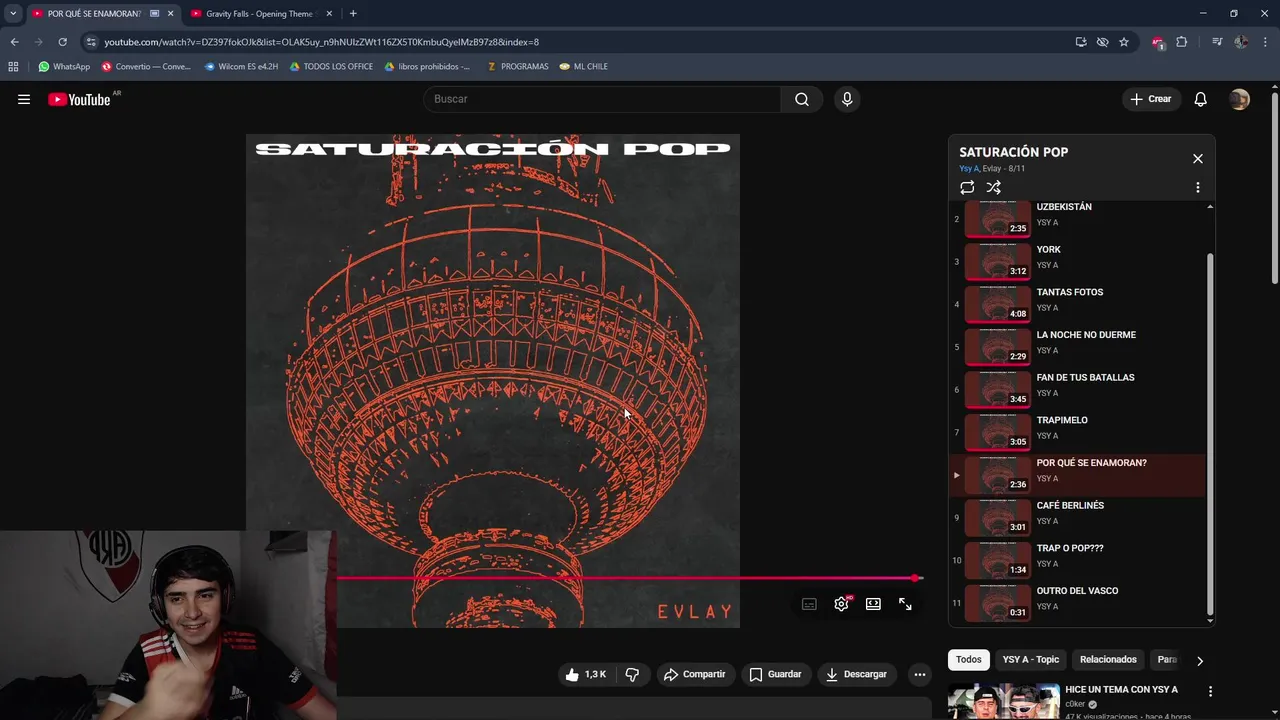The height and width of the screenshot is (720, 1280).
Task: Start voice search with the microphone
Action: (847, 99)
